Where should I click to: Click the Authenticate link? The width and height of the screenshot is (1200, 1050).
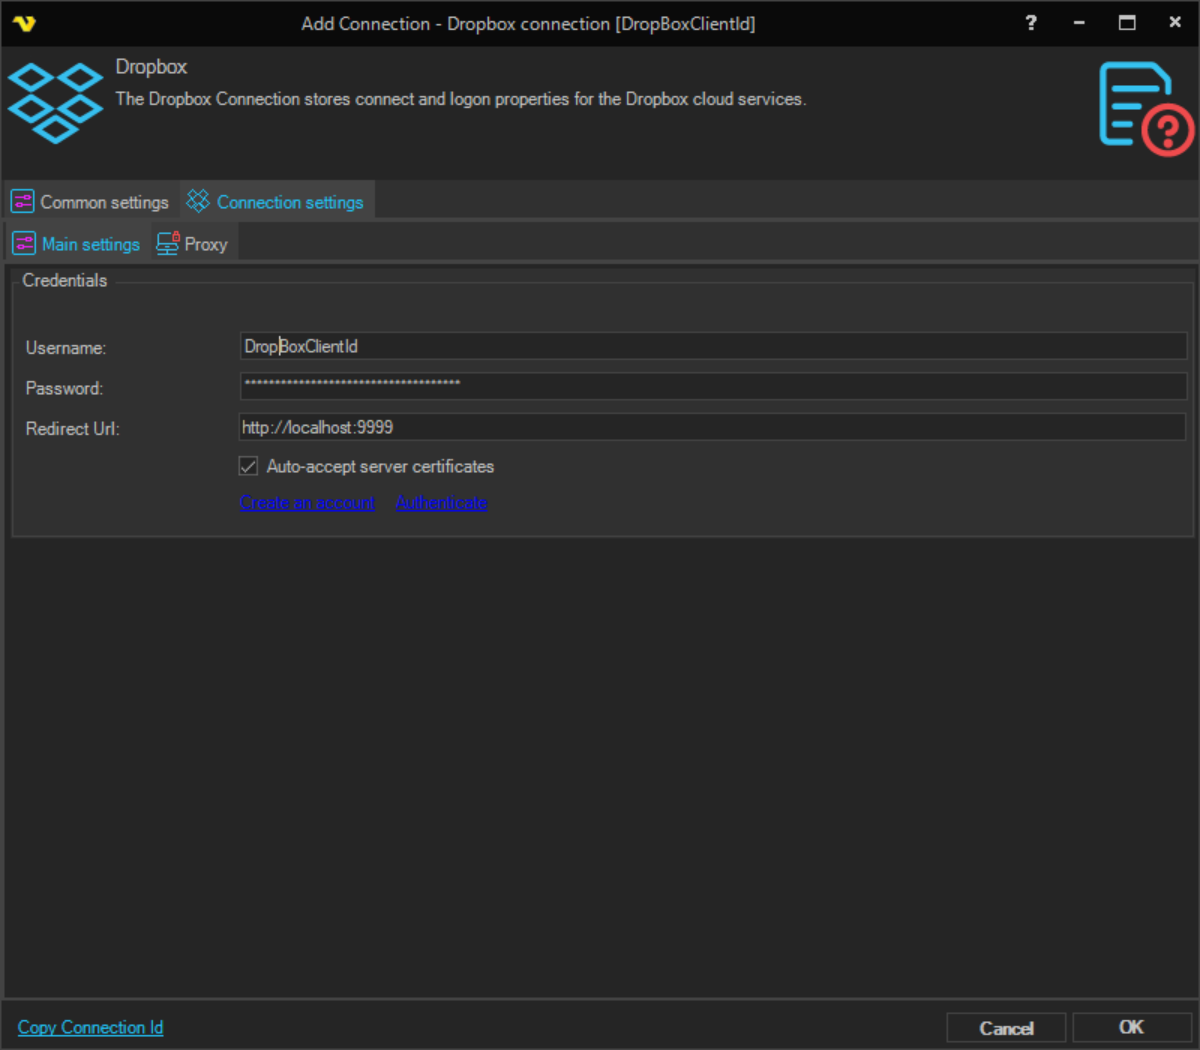point(441,503)
